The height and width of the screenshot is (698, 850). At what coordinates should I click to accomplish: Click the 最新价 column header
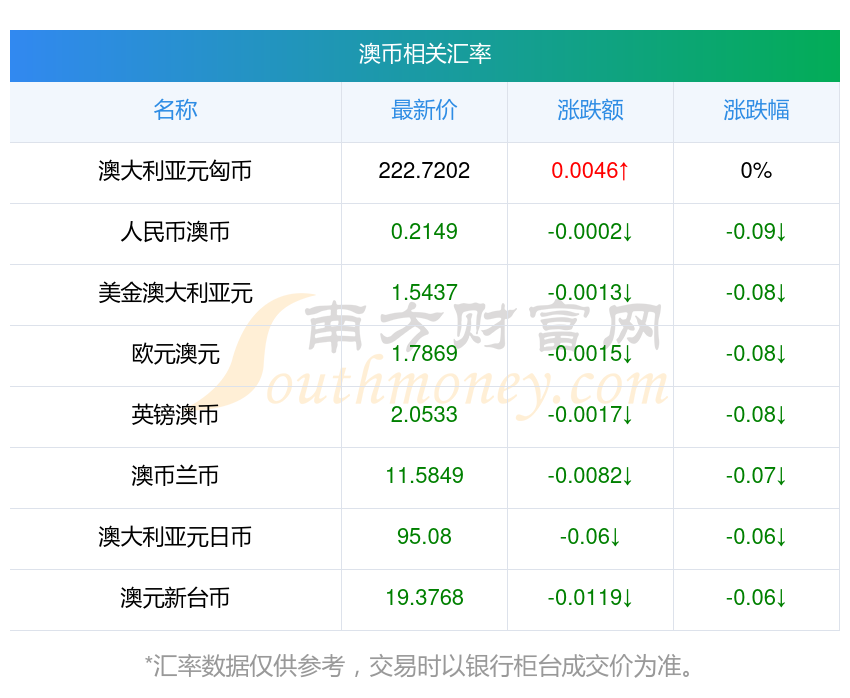424,110
